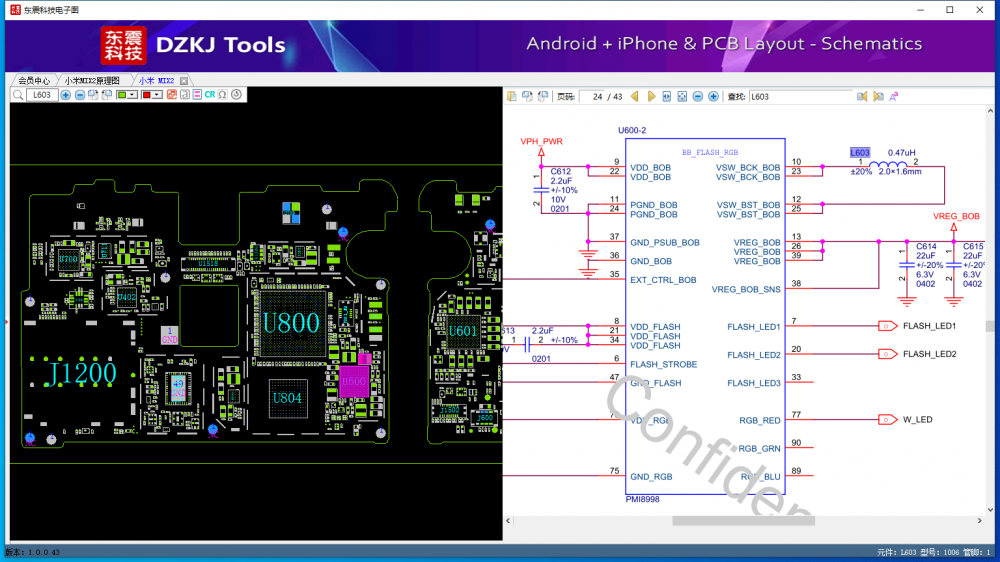Click the zoom out icon on PCB toolbar
The width and height of the screenshot is (1000, 562).
[80, 95]
